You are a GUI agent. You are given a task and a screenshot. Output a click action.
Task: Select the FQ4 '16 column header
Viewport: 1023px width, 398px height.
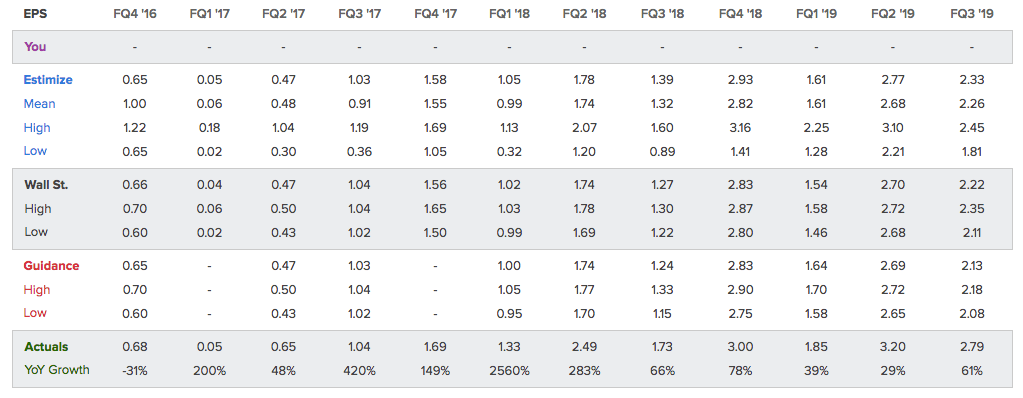[x=135, y=13]
